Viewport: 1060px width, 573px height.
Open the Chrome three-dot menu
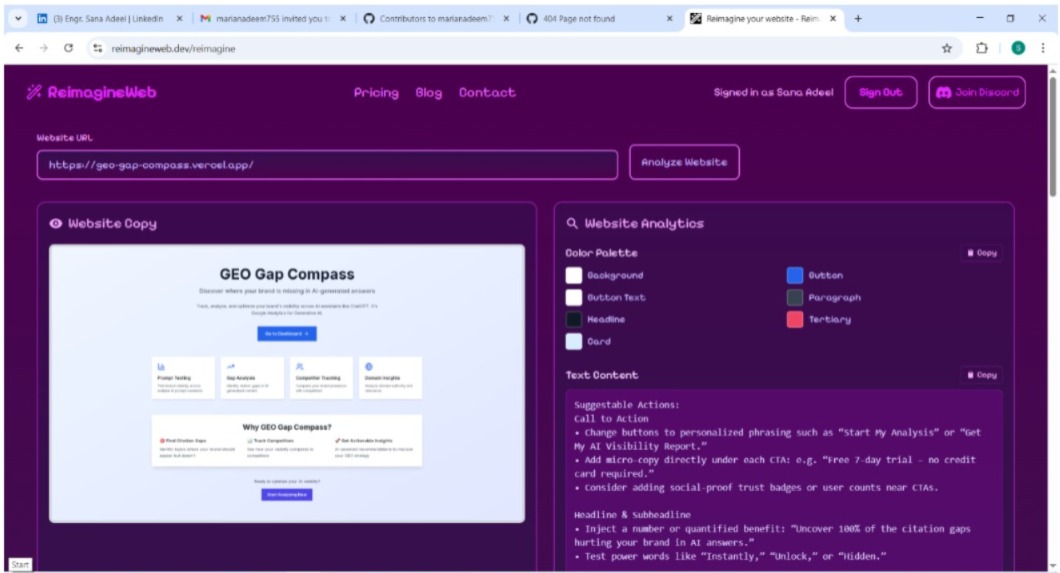pyautogui.click(x=1042, y=48)
